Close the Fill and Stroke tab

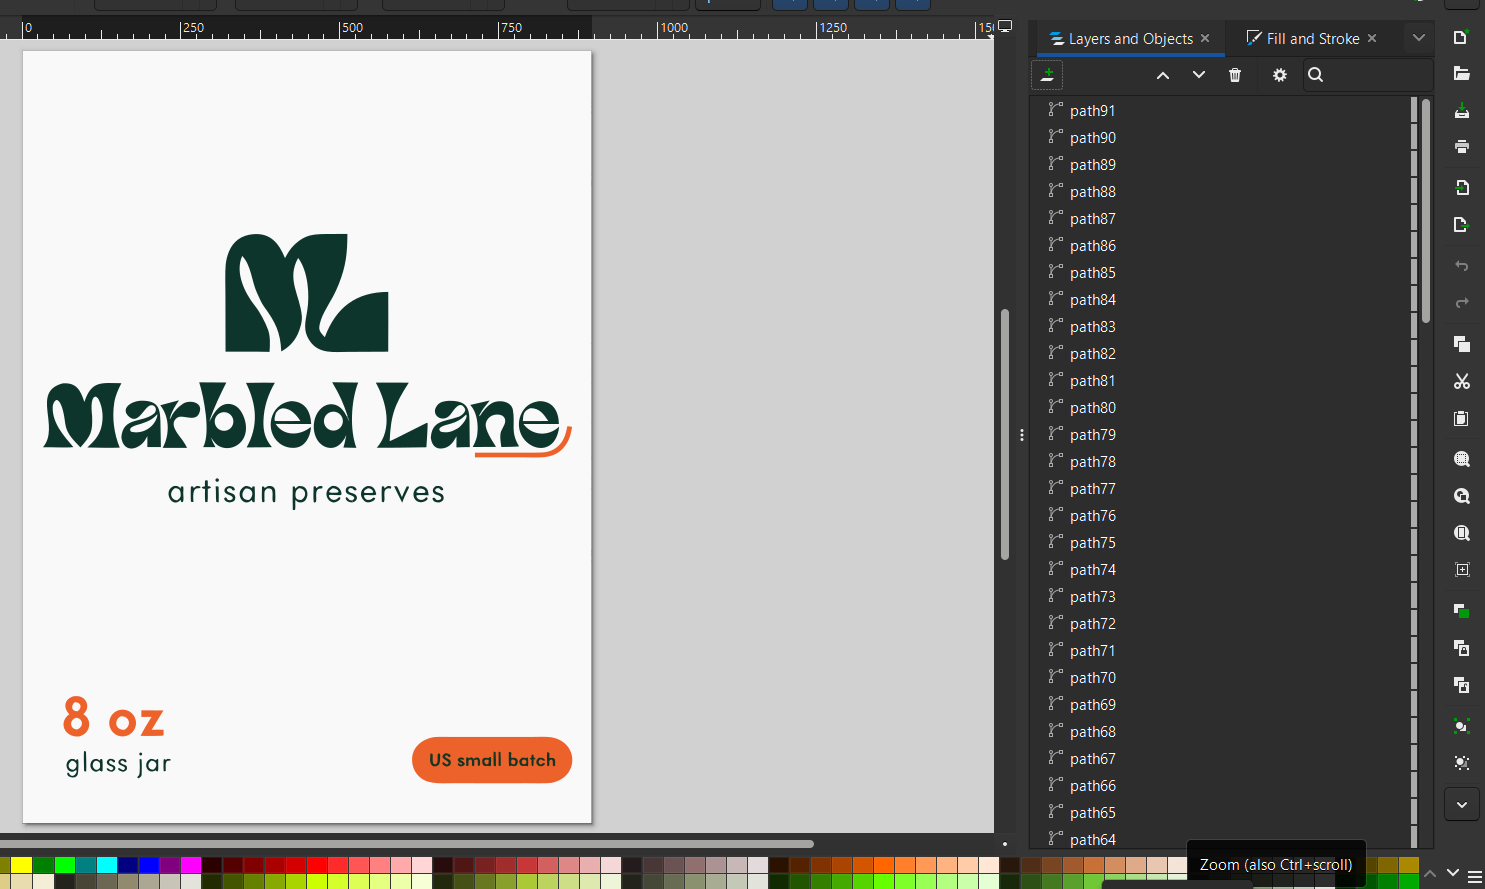[x=1372, y=38]
